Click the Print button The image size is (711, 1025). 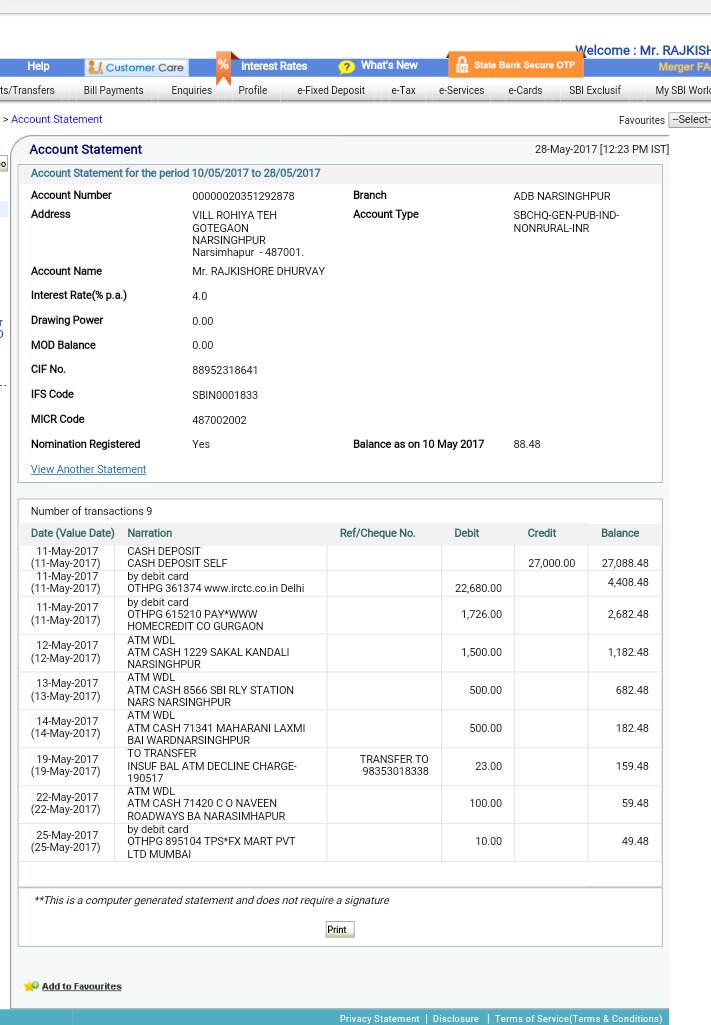(x=340, y=930)
